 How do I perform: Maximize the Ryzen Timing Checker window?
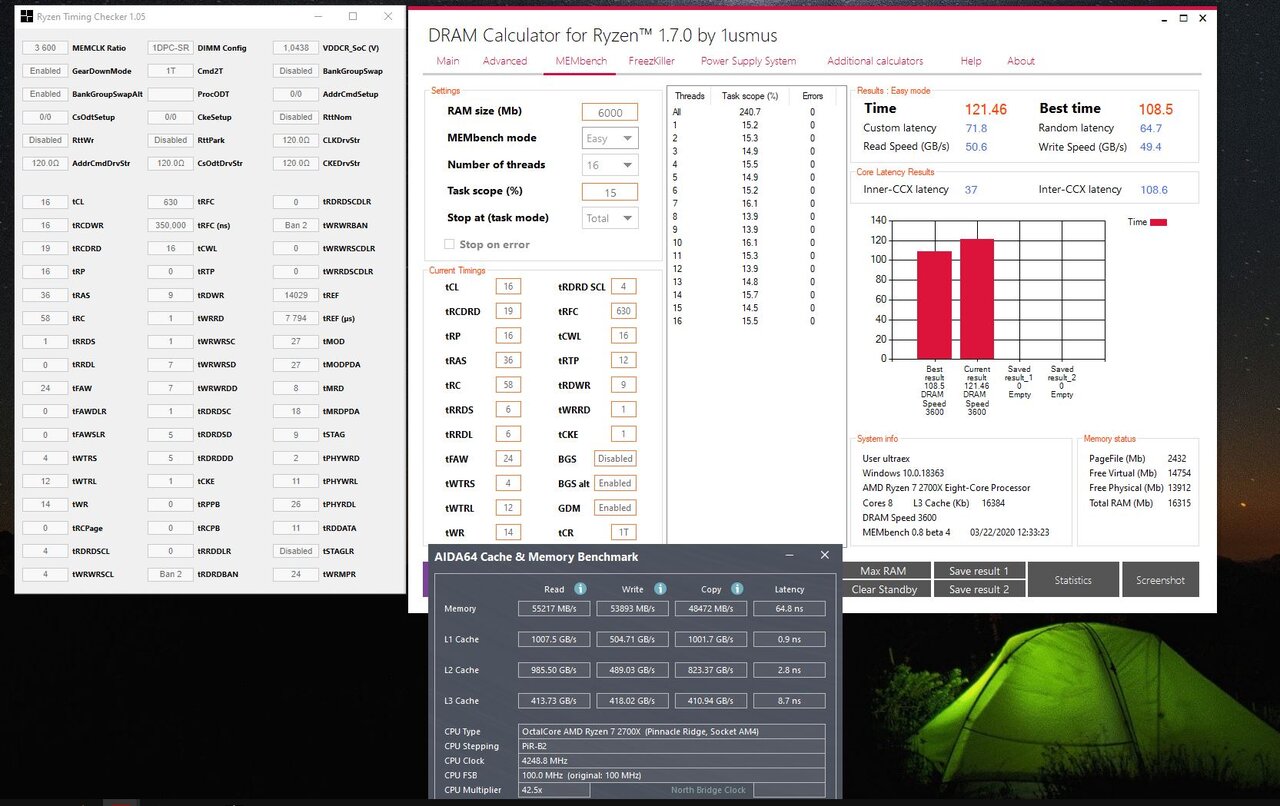click(352, 17)
